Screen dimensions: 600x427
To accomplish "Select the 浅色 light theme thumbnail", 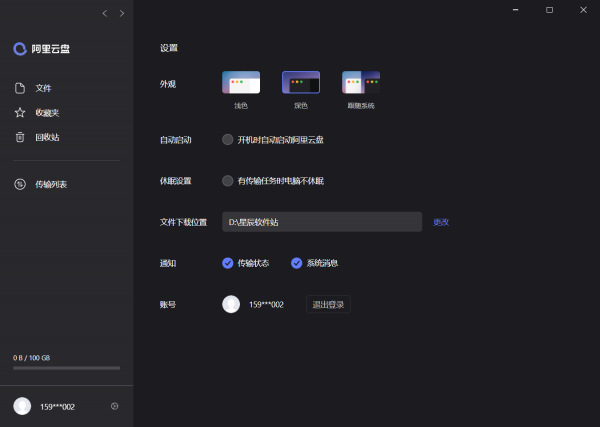I will click(x=241, y=82).
